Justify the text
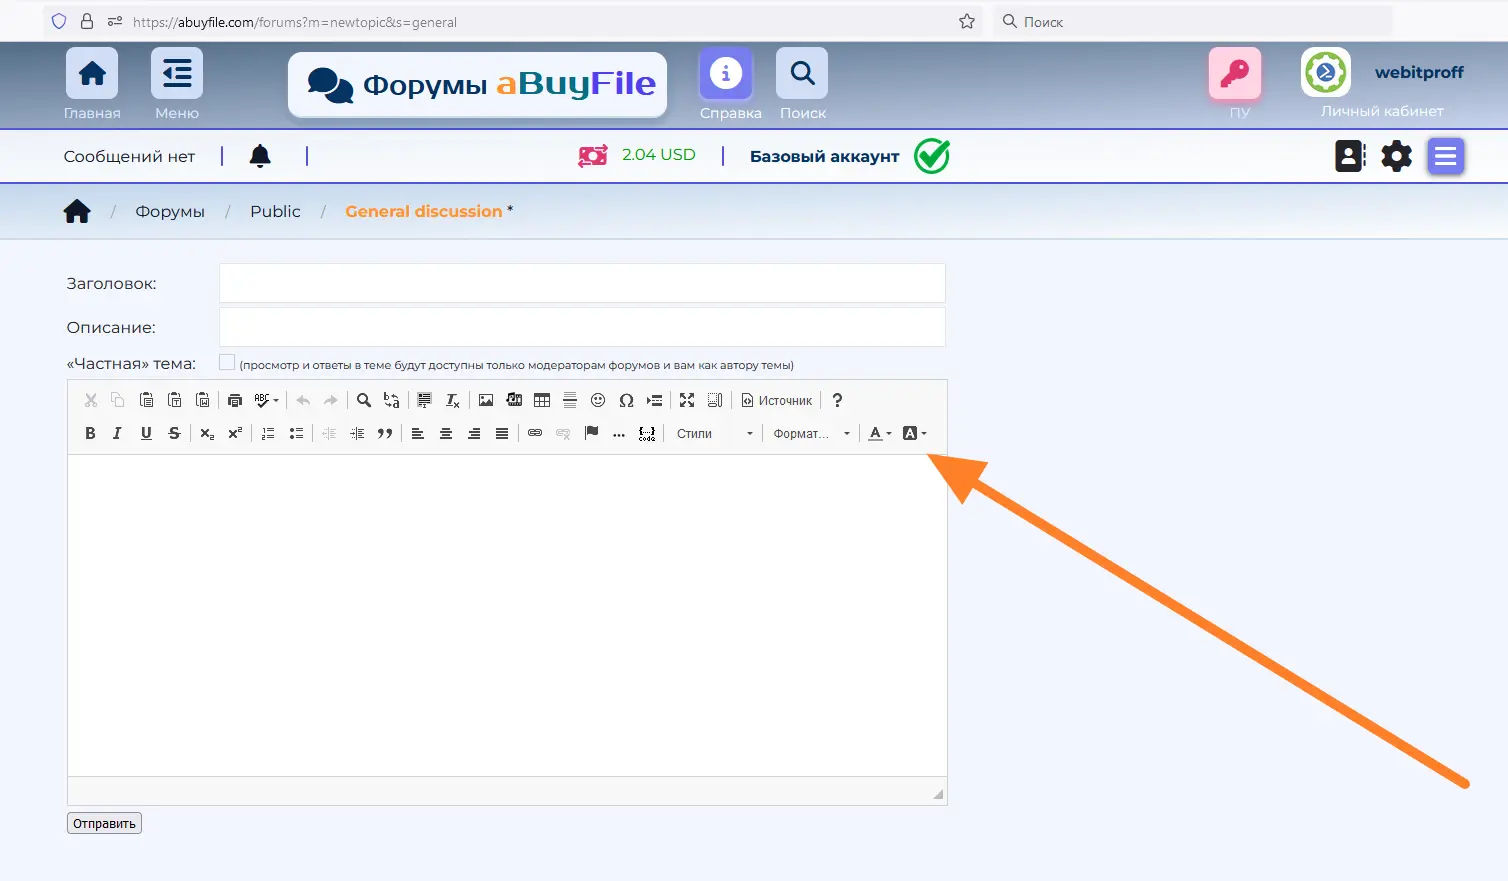 [x=502, y=433]
